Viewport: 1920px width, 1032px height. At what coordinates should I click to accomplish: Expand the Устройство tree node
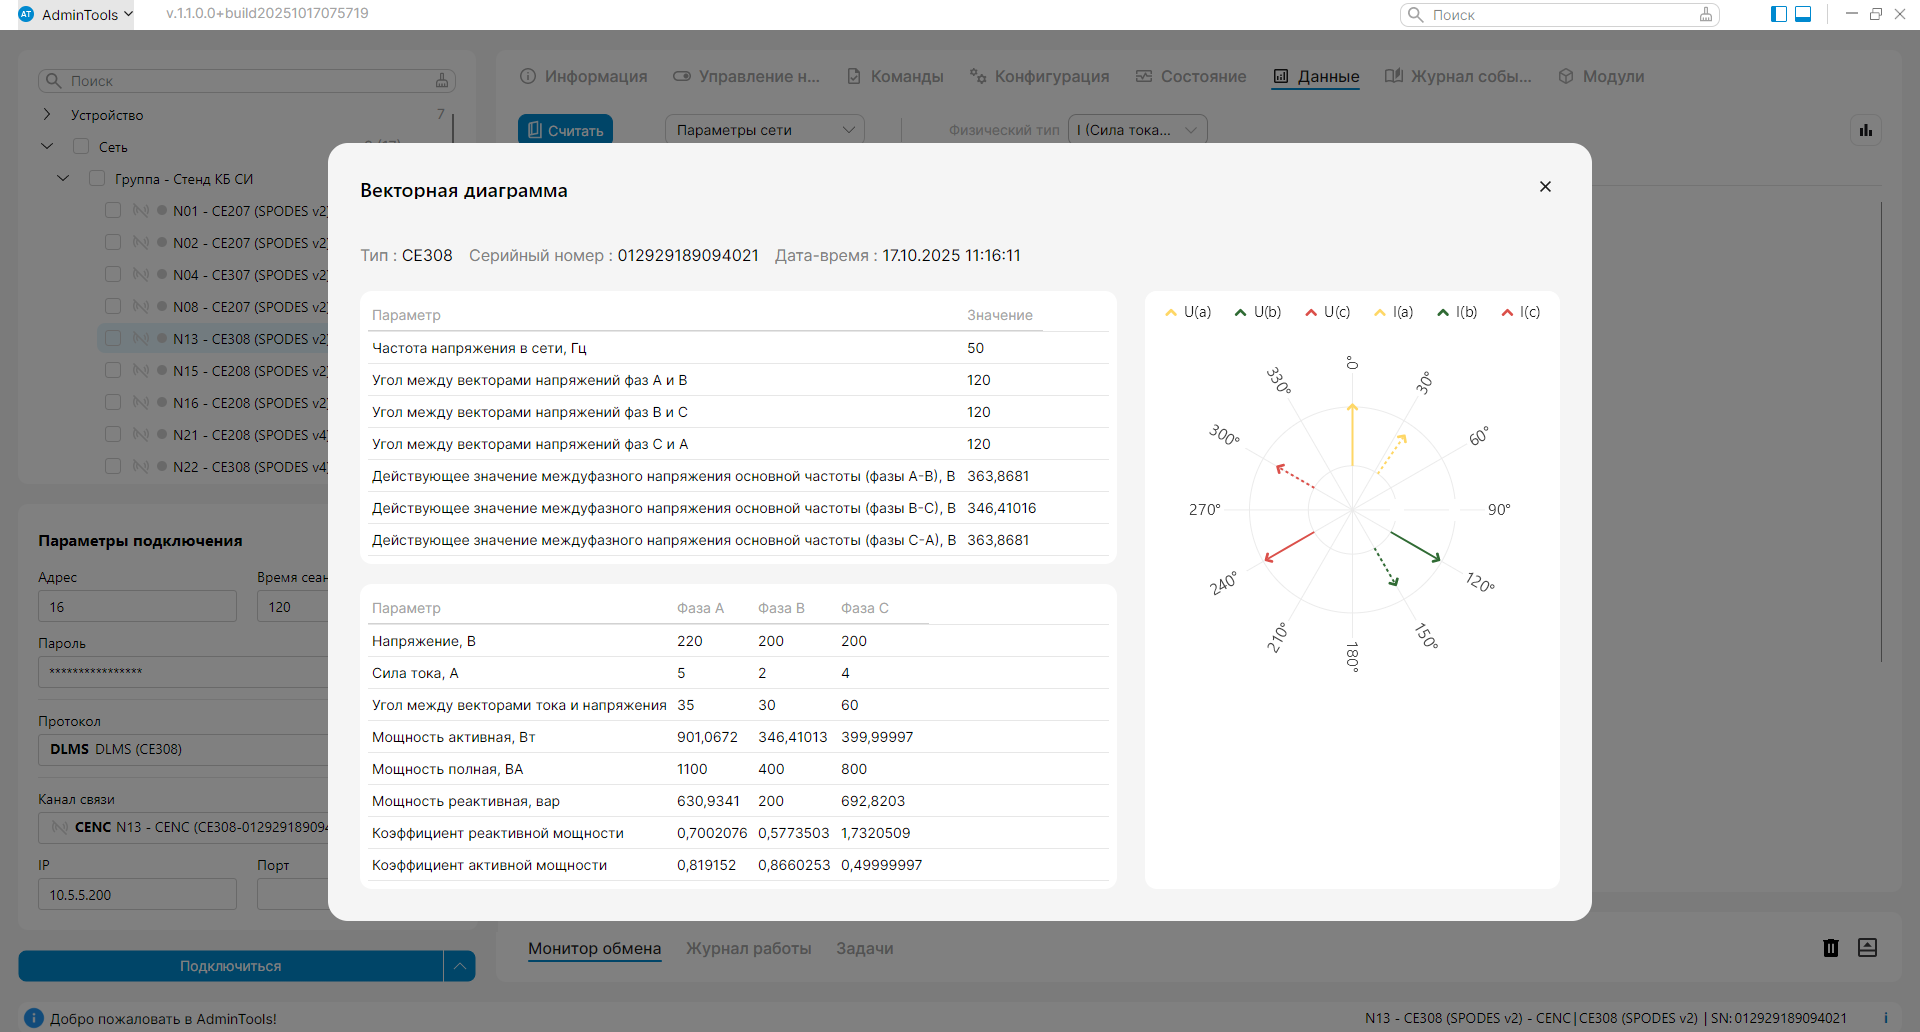point(47,115)
